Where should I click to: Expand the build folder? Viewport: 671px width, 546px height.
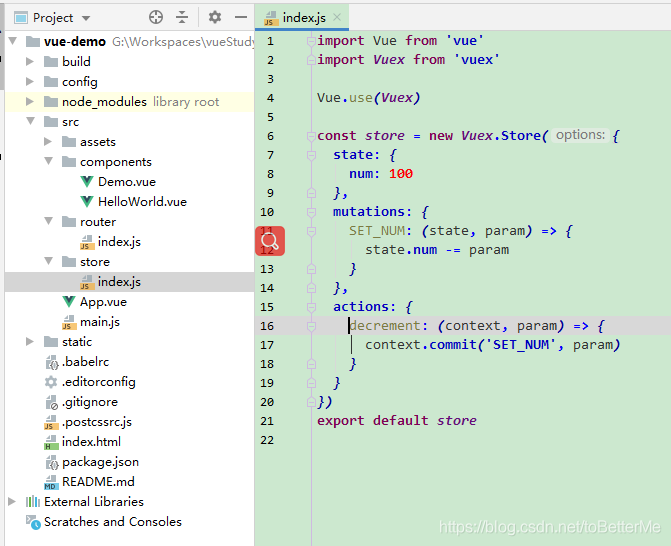click(30, 61)
